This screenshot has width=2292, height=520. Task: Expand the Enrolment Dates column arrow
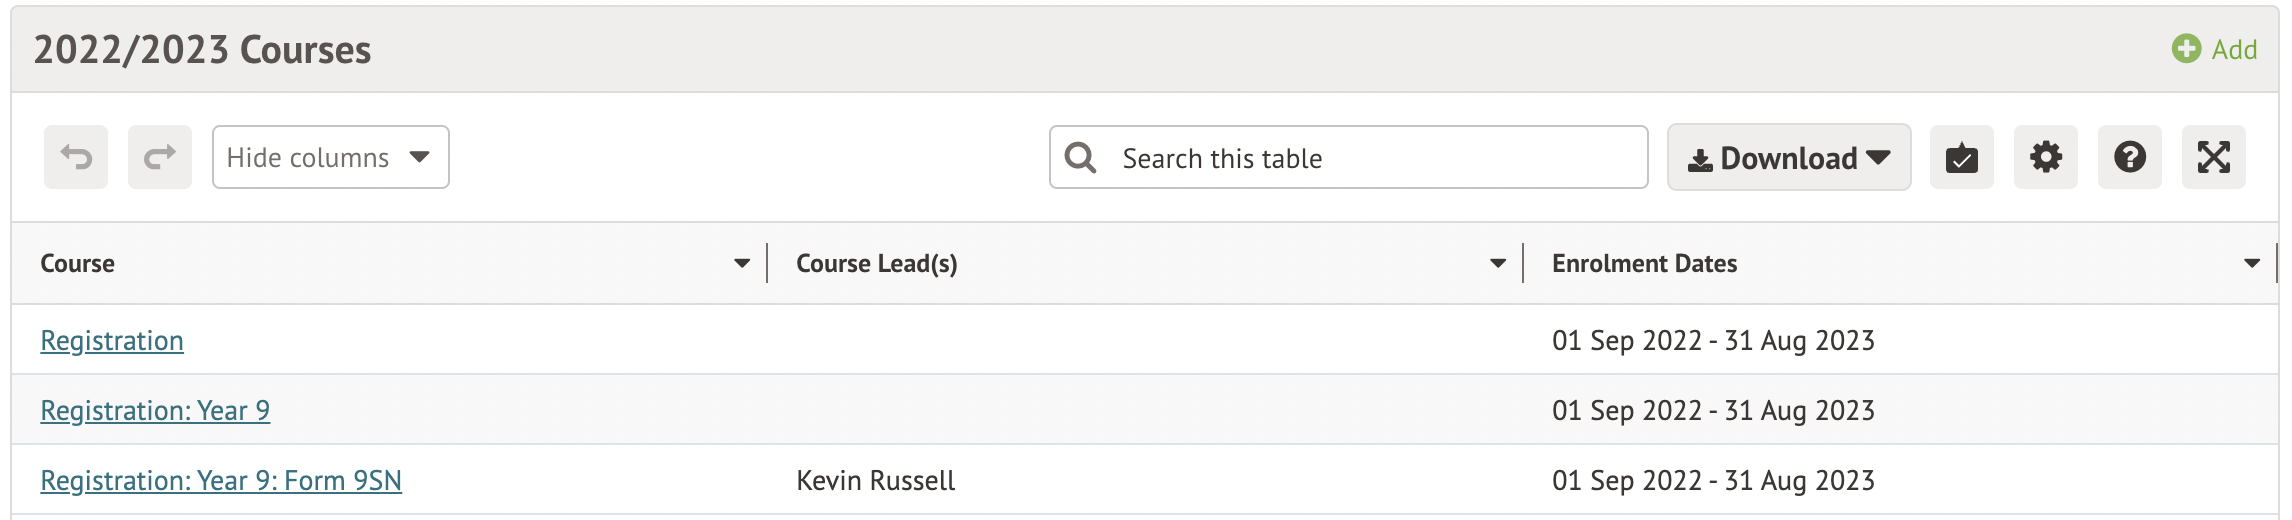tap(2252, 264)
